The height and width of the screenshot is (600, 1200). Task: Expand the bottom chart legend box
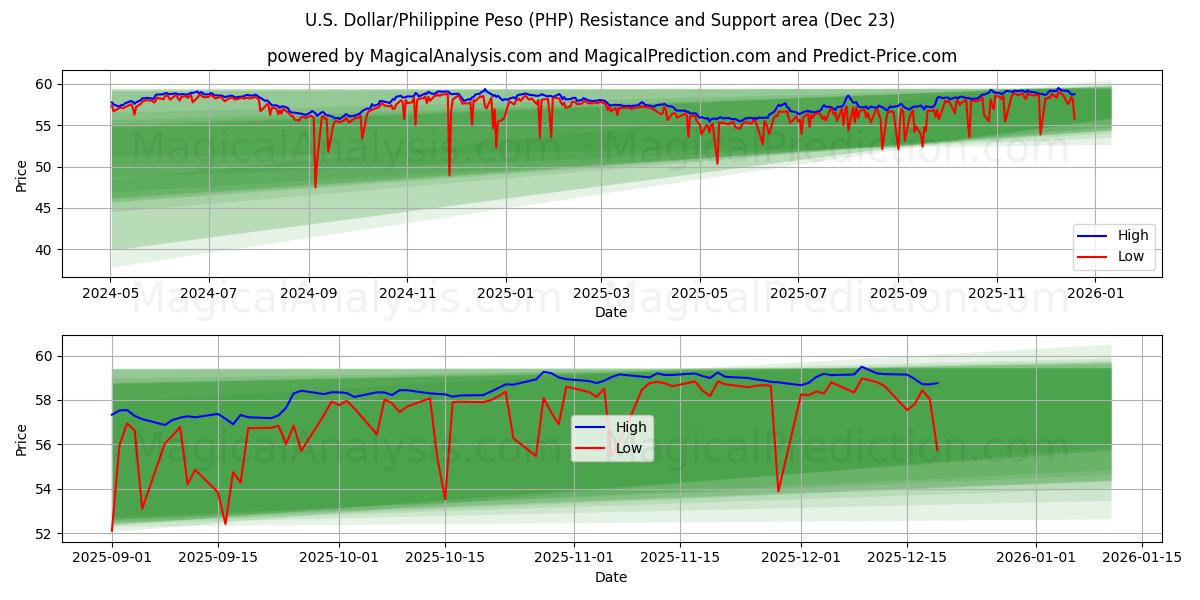coord(614,437)
